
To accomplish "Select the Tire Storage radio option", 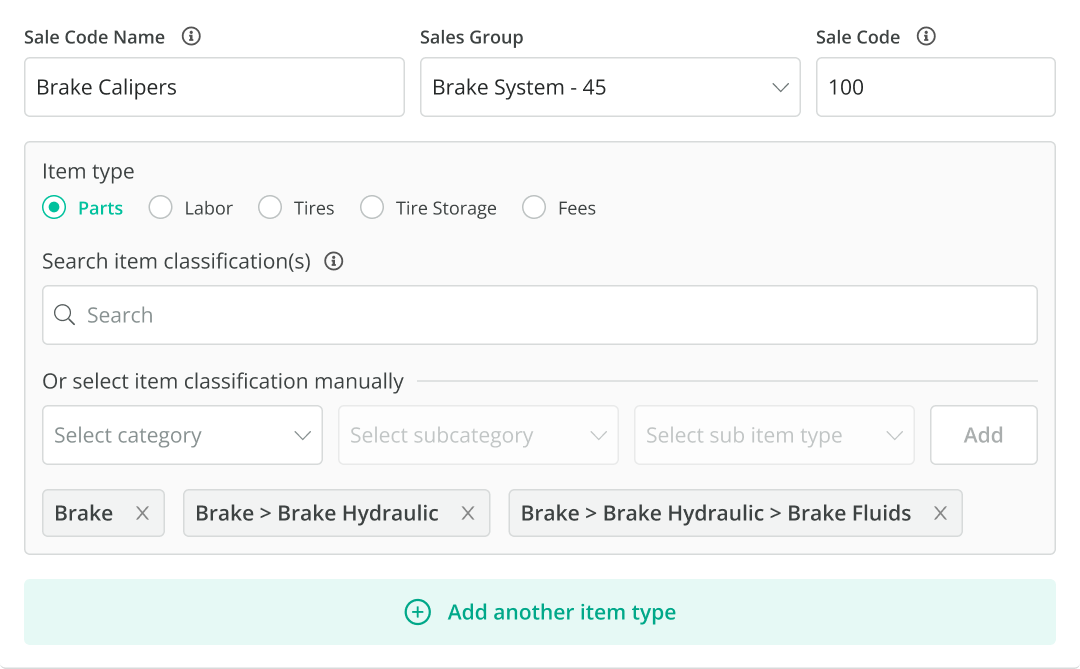I will (372, 208).
